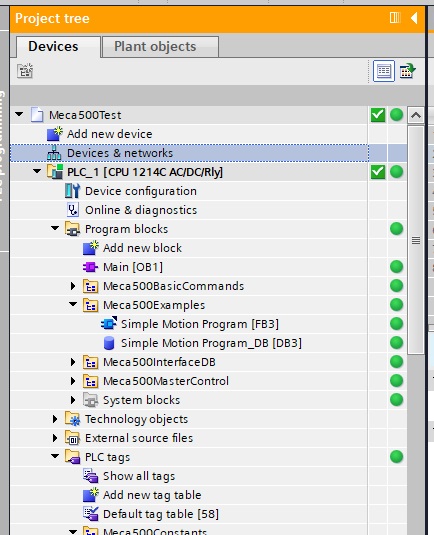
Task: Select 'Device configuration' text in tree
Action: click(141, 191)
